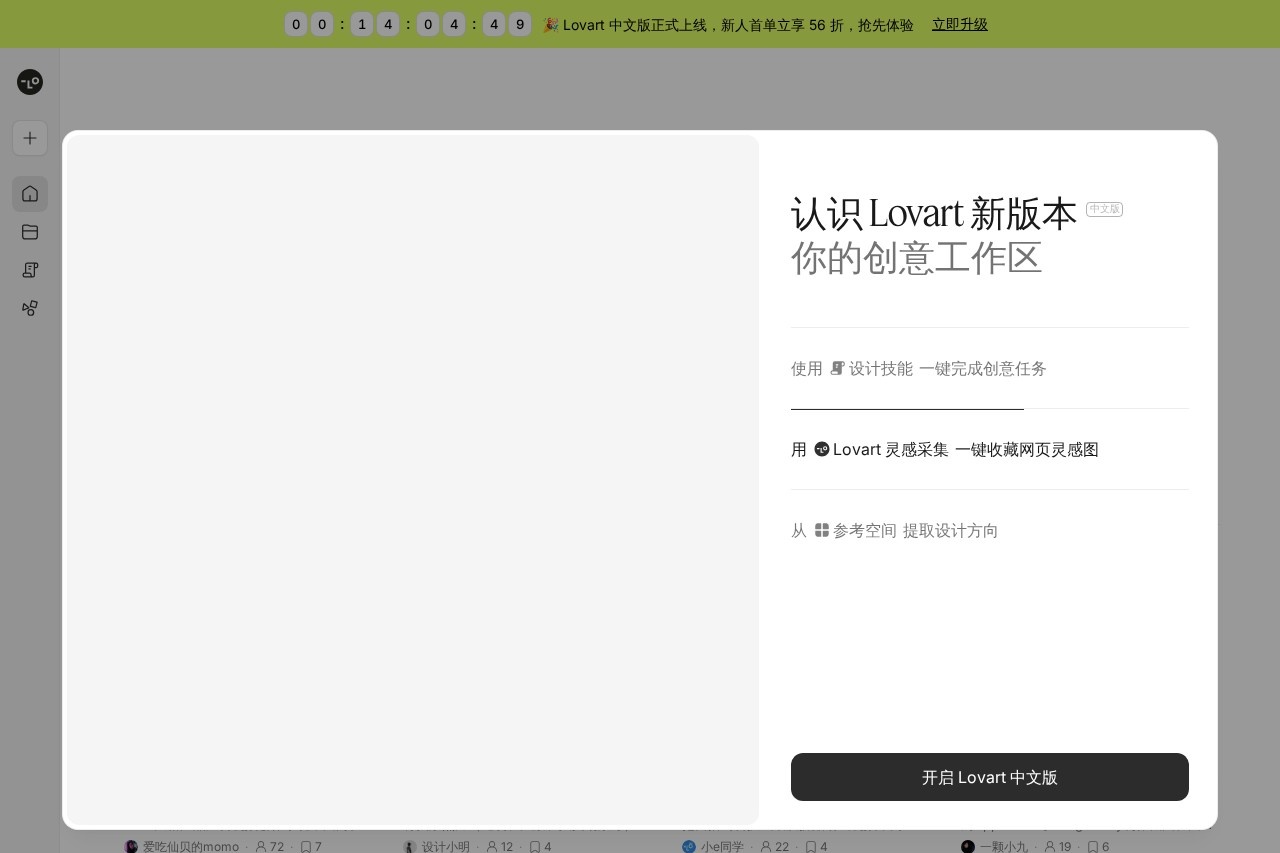1280x853 pixels.
Task: Click the banner text about Lovart 中文版正式上线
Action: click(x=738, y=25)
